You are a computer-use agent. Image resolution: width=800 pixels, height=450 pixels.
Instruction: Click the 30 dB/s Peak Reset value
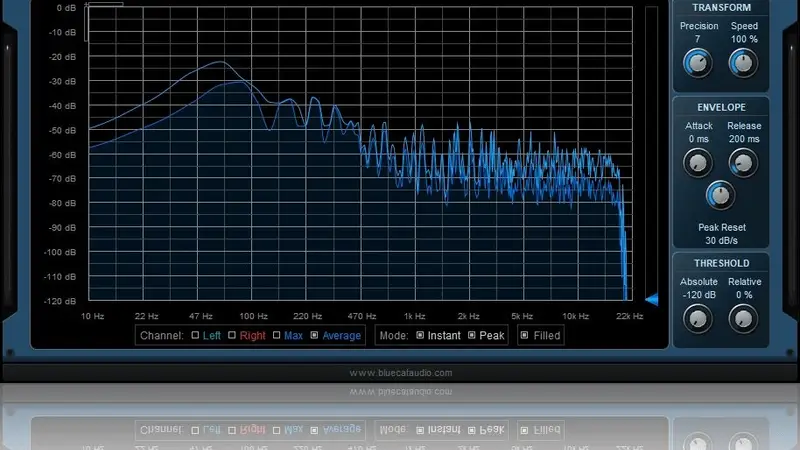pyautogui.click(x=720, y=240)
